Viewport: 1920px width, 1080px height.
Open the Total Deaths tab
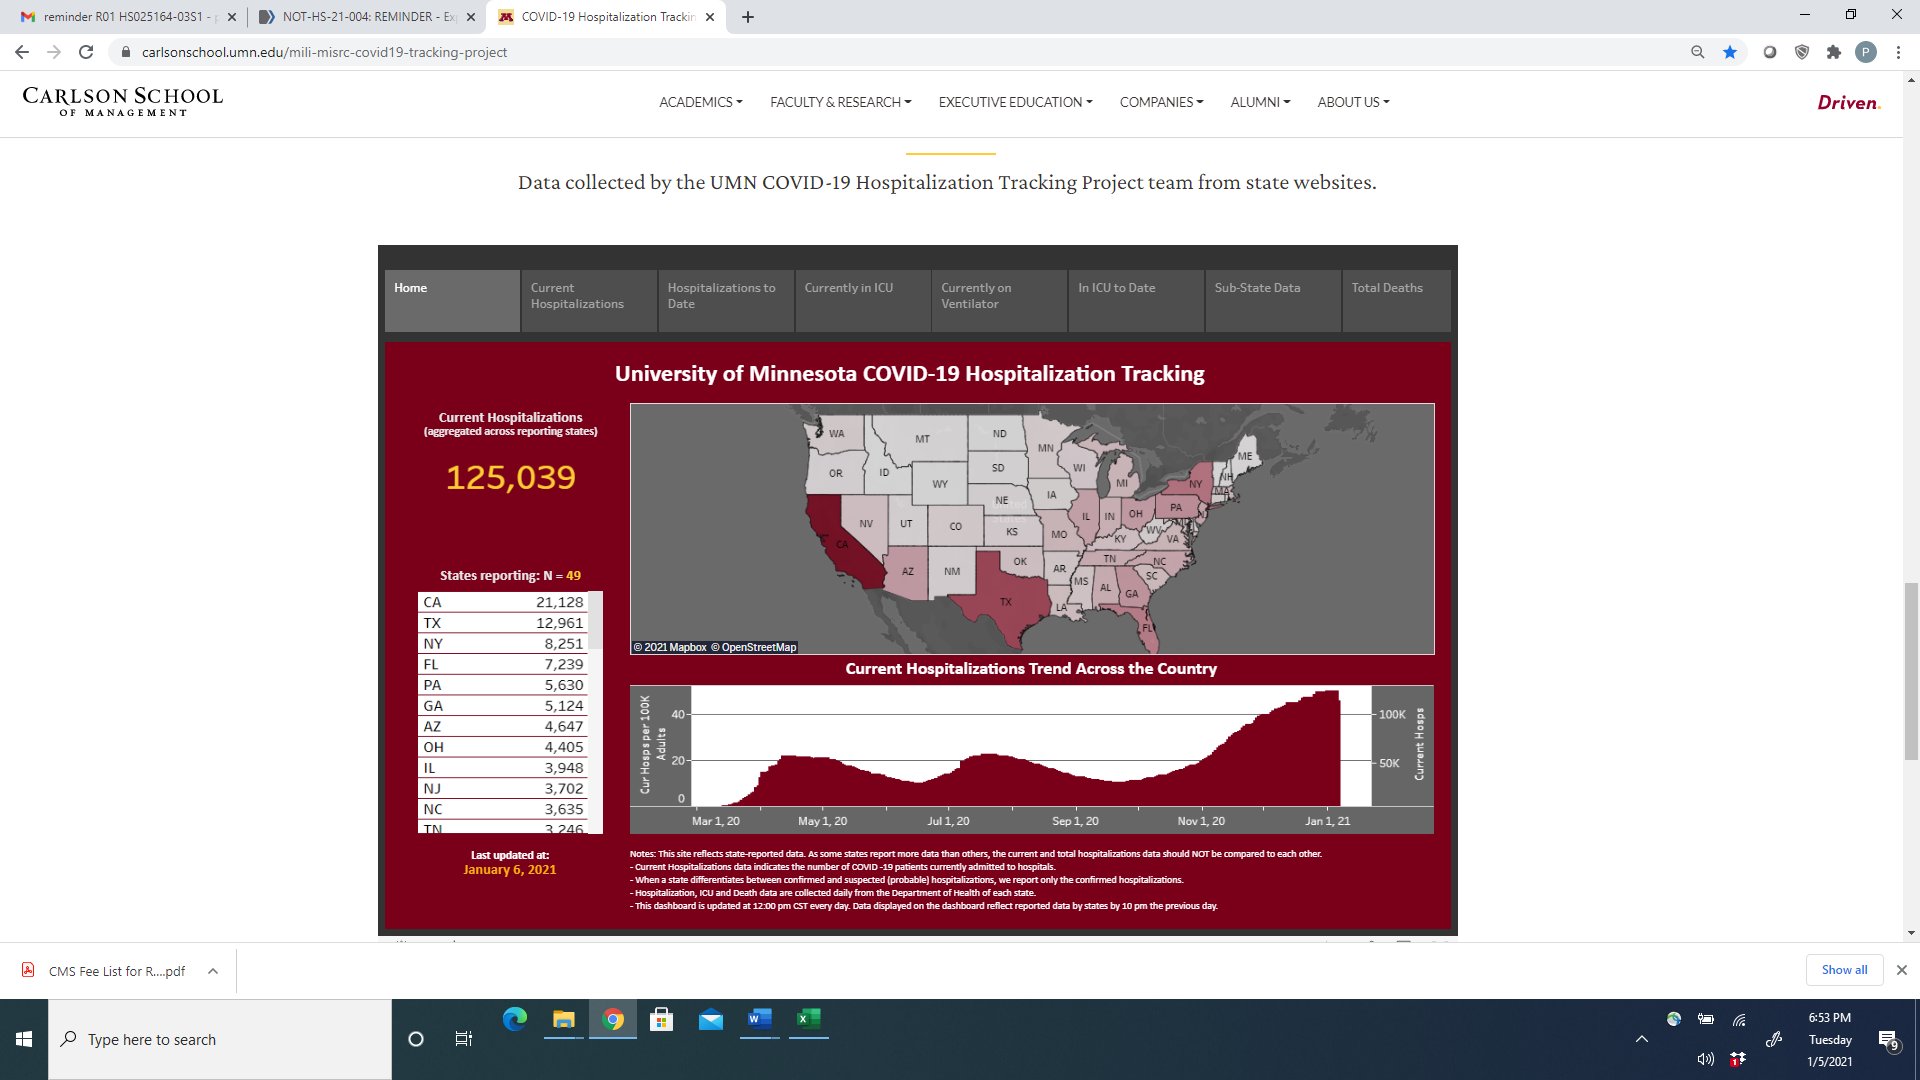(1396, 300)
